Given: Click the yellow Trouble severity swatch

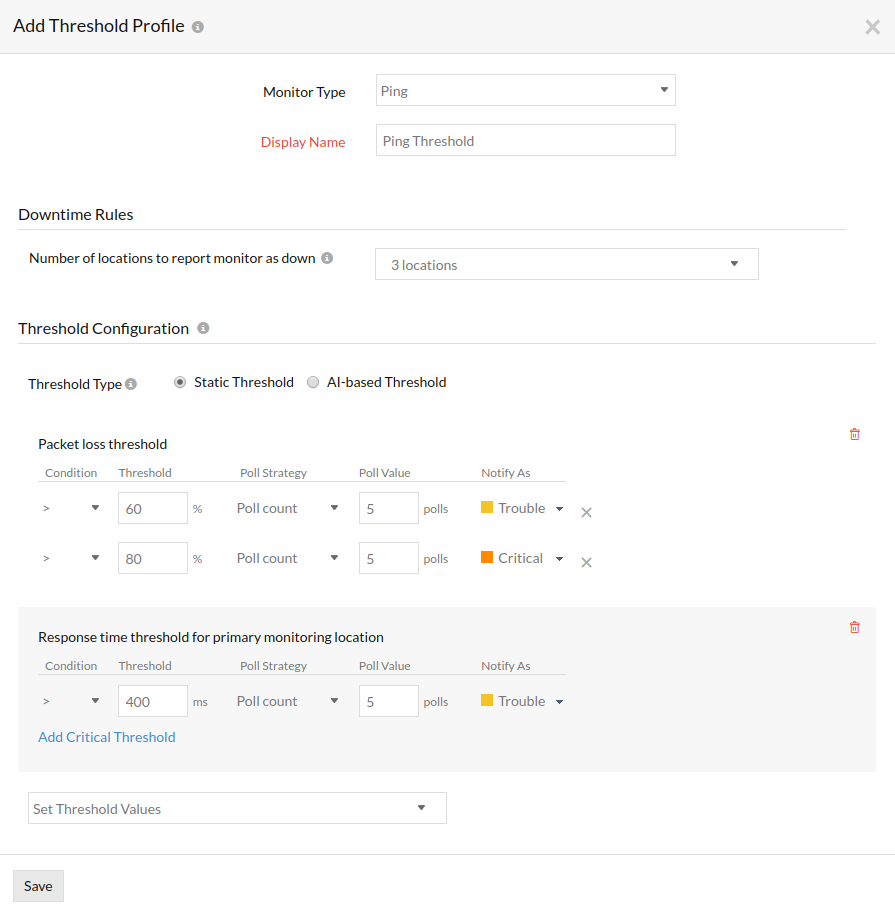Looking at the screenshot, I should (x=489, y=508).
